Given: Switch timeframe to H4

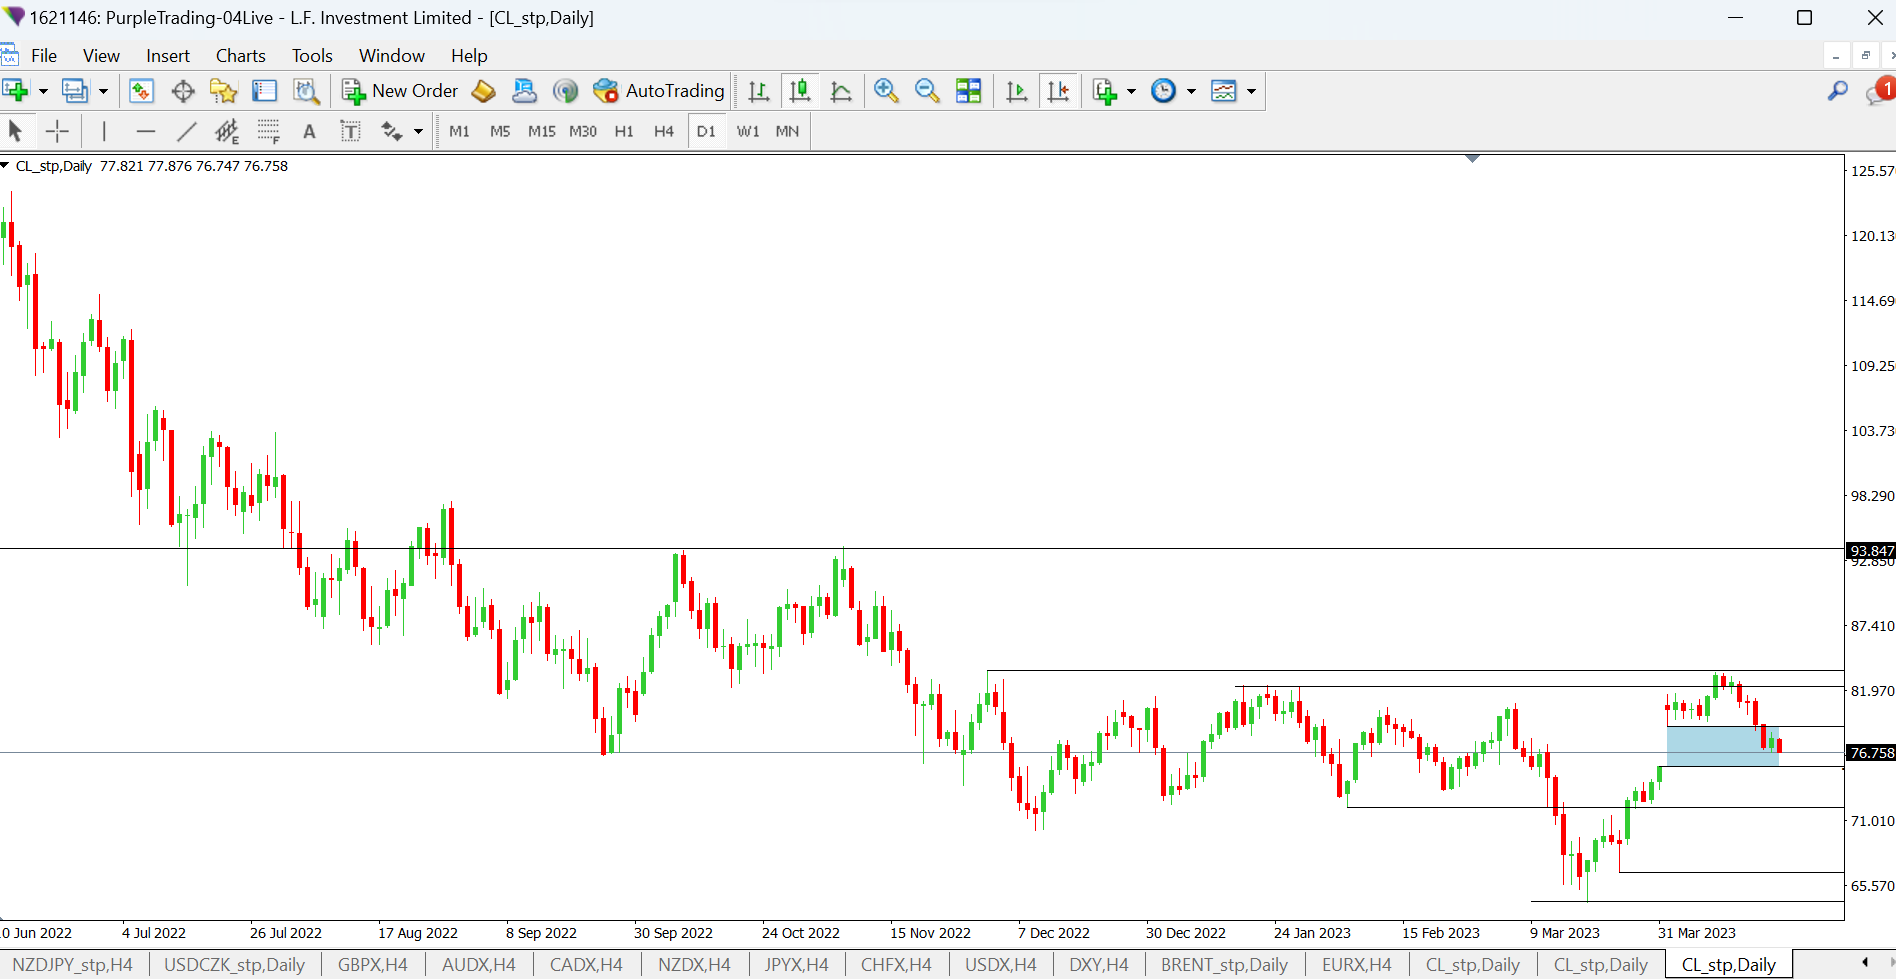Looking at the screenshot, I should (664, 131).
